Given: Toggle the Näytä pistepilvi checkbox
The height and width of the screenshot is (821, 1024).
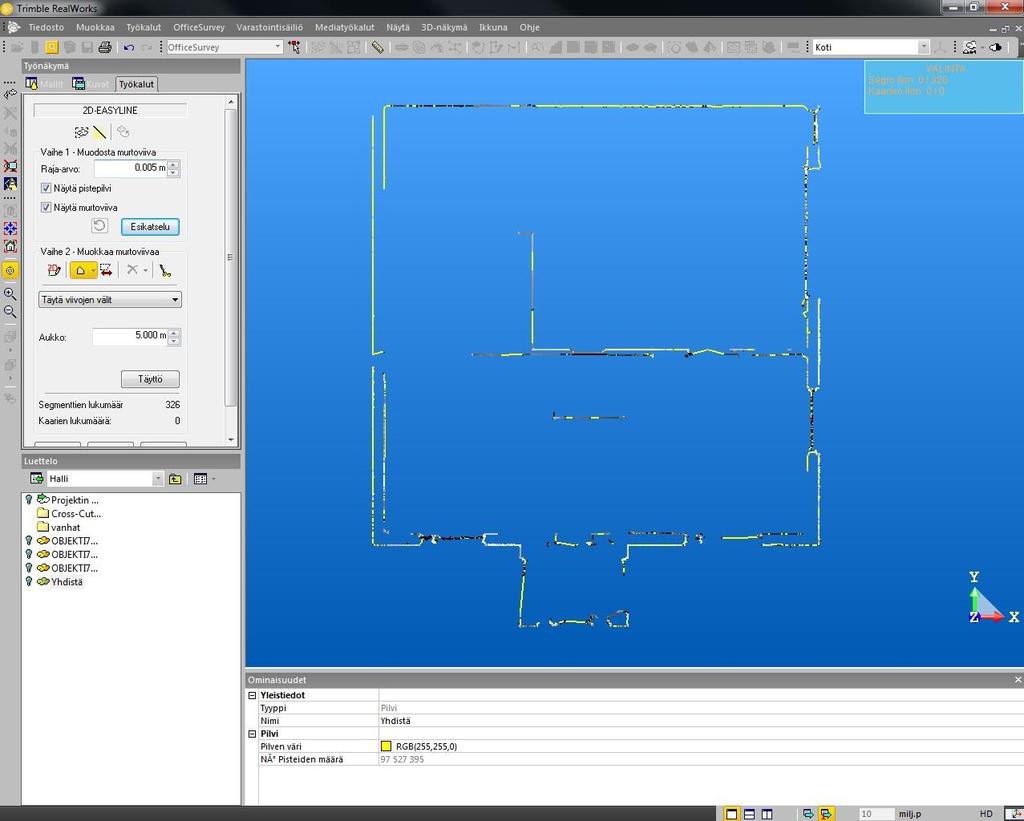Looking at the screenshot, I should (x=46, y=188).
